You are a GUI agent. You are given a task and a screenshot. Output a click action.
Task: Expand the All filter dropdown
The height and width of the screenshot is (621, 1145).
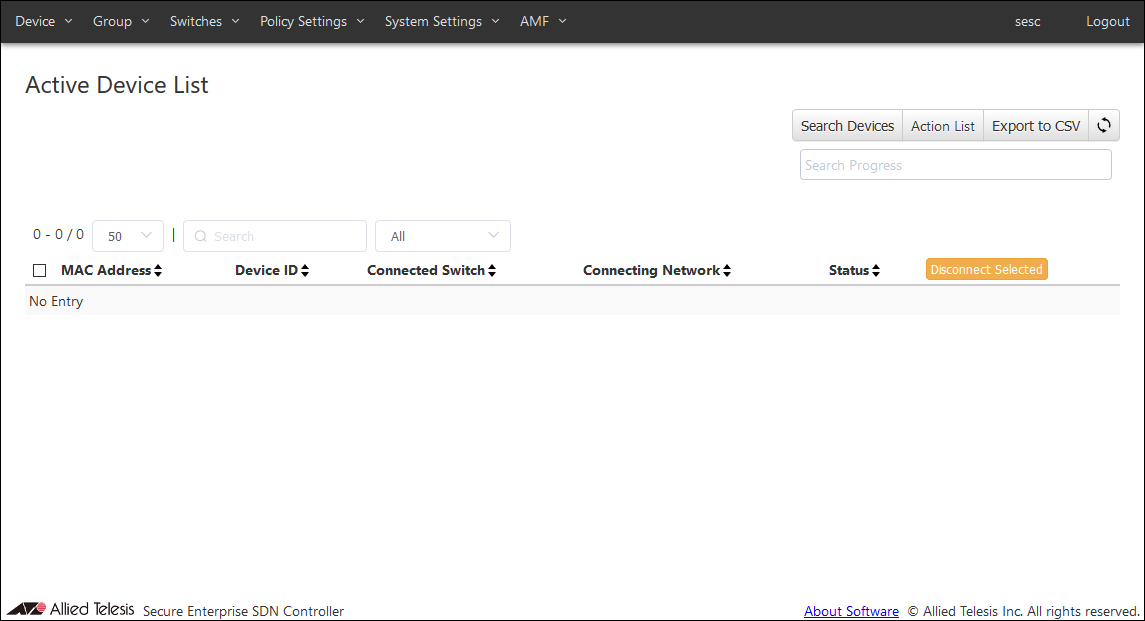pyautogui.click(x=442, y=236)
